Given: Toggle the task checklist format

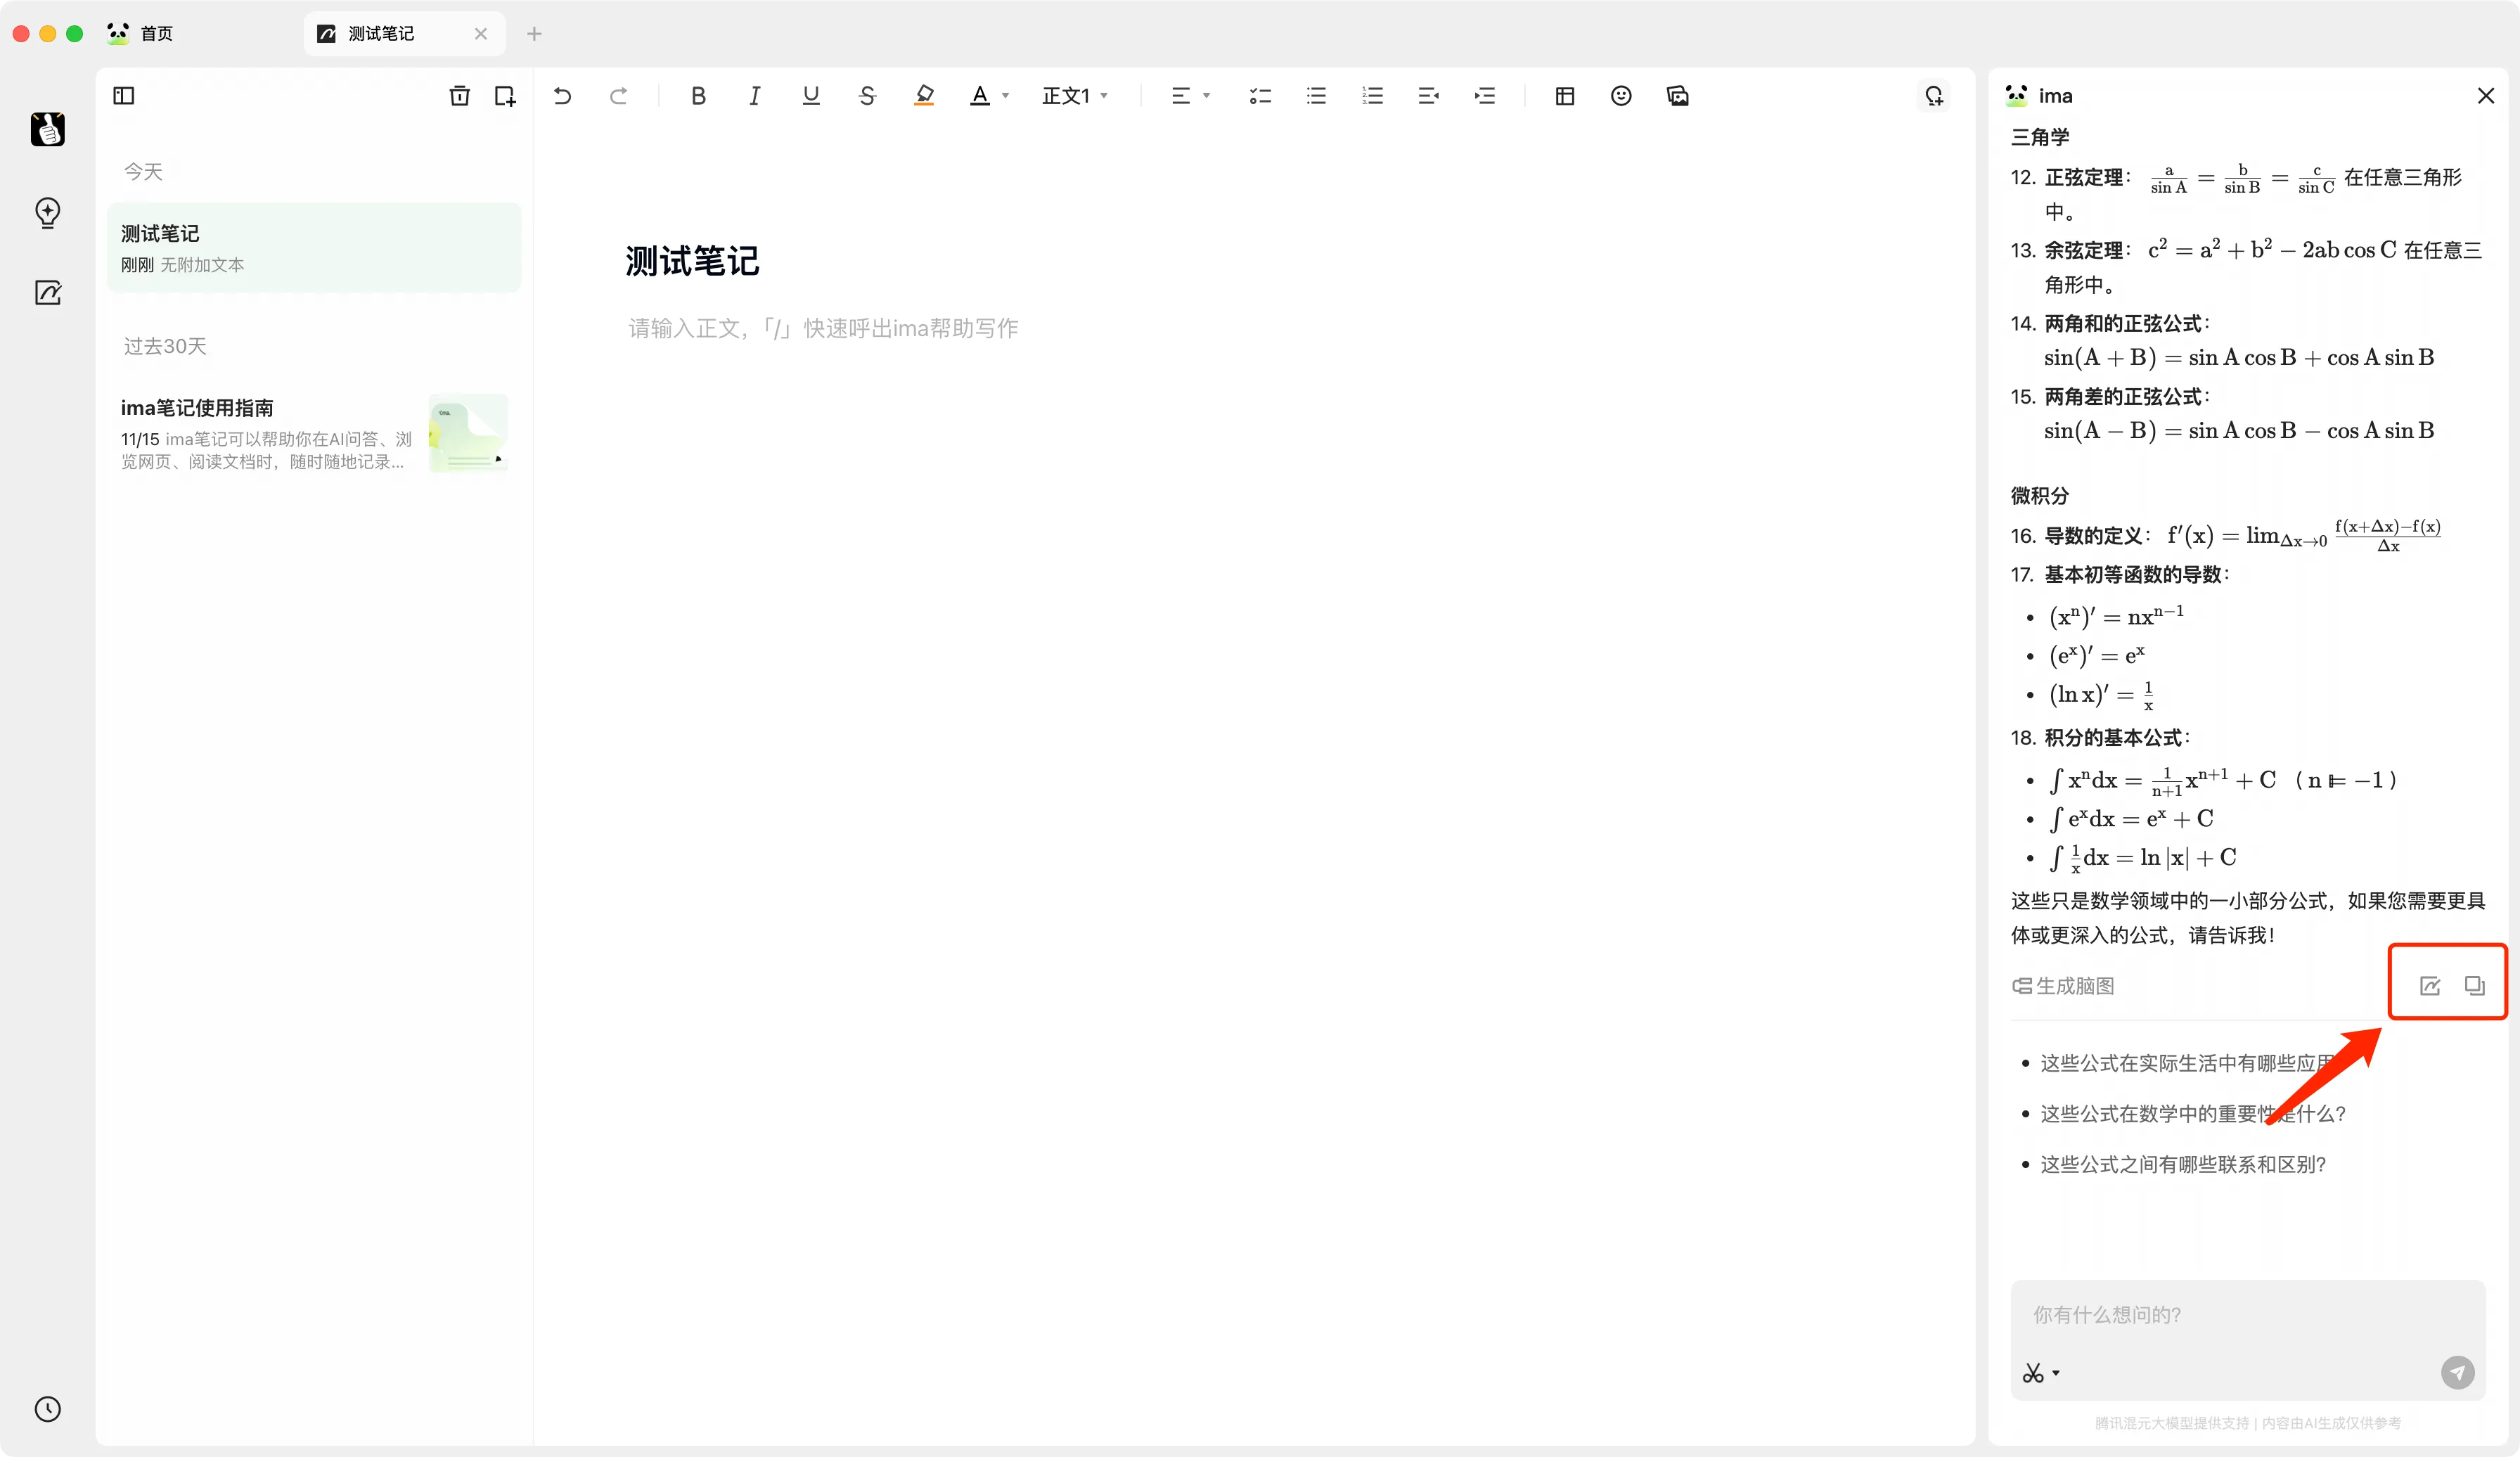Looking at the screenshot, I should [x=1259, y=96].
